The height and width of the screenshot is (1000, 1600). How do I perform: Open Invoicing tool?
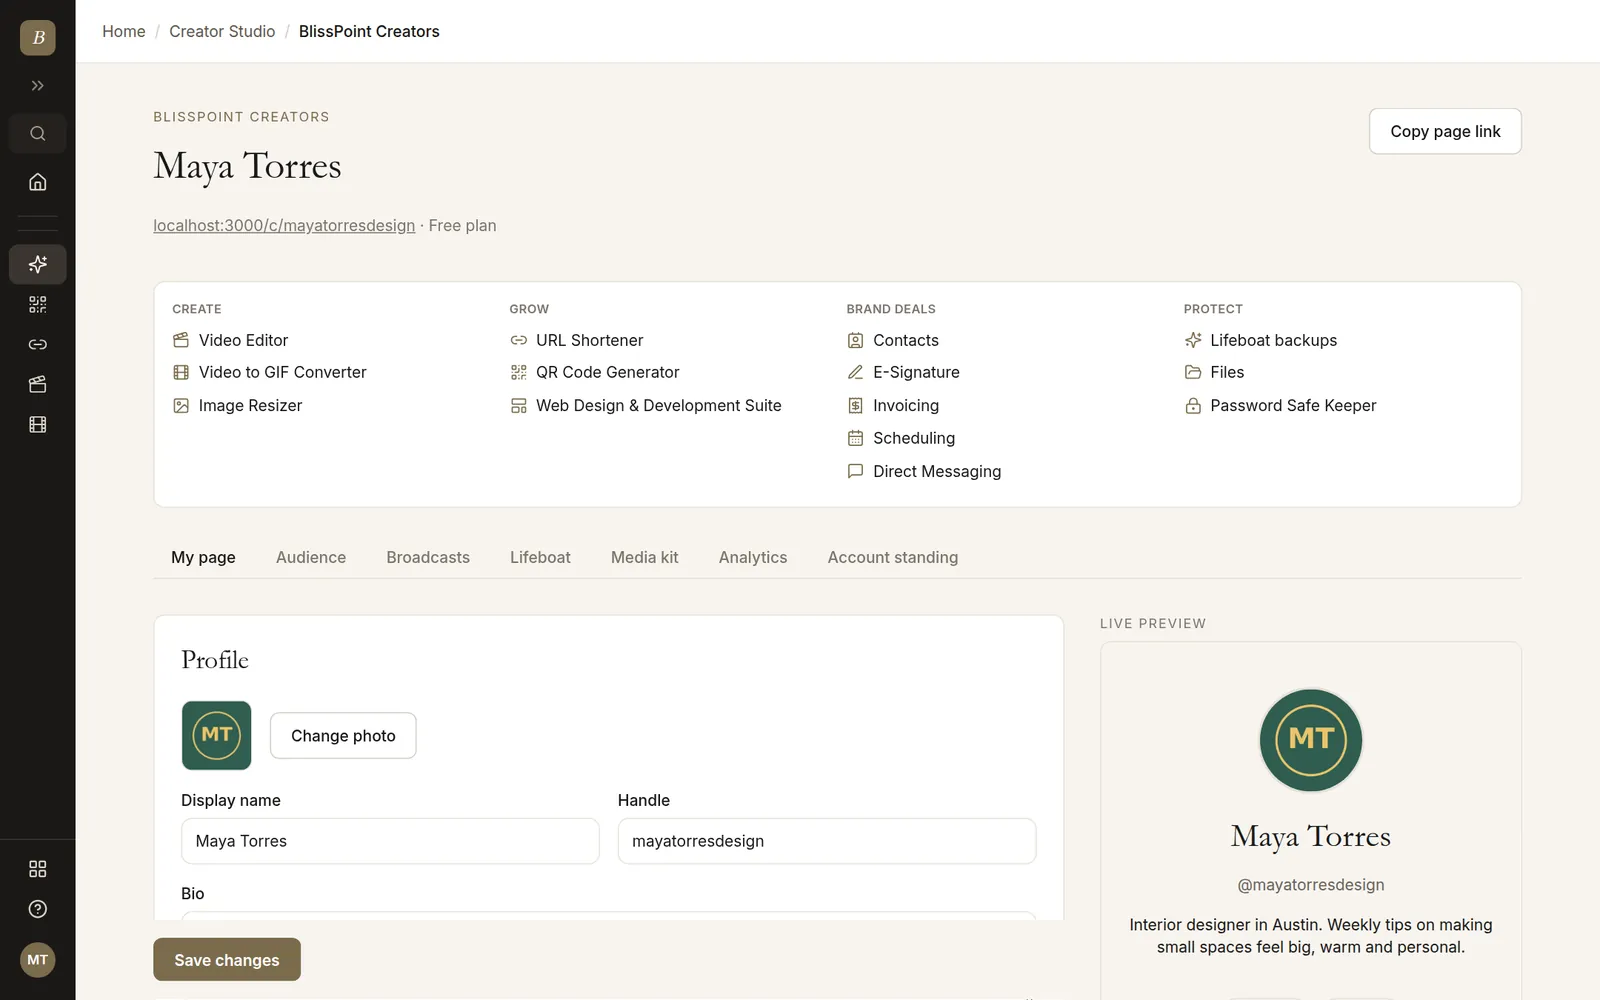click(x=893, y=405)
